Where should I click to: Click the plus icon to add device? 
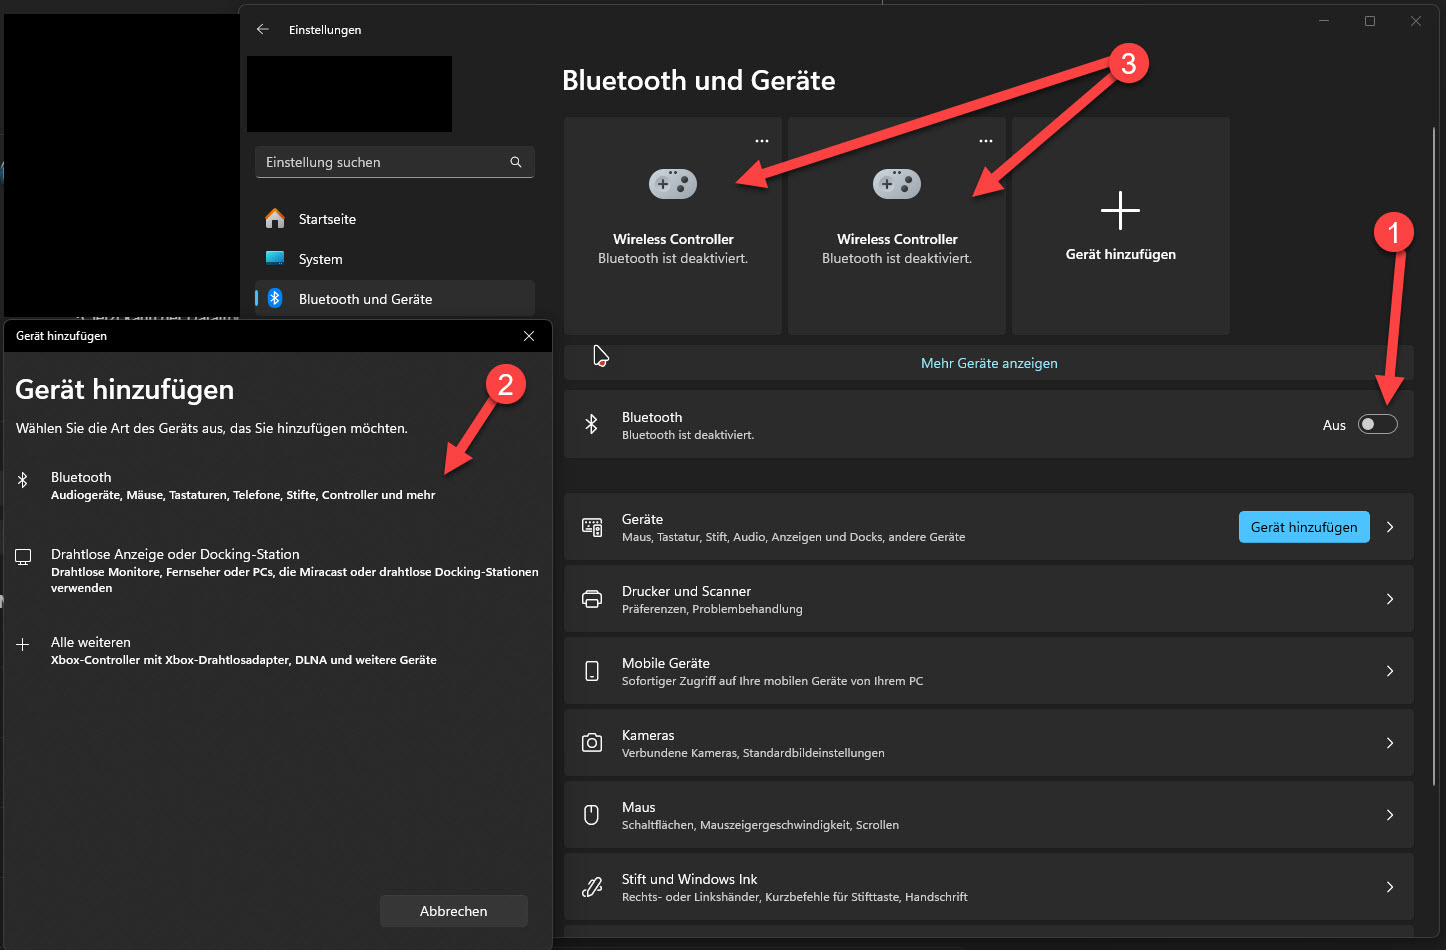click(x=1120, y=211)
